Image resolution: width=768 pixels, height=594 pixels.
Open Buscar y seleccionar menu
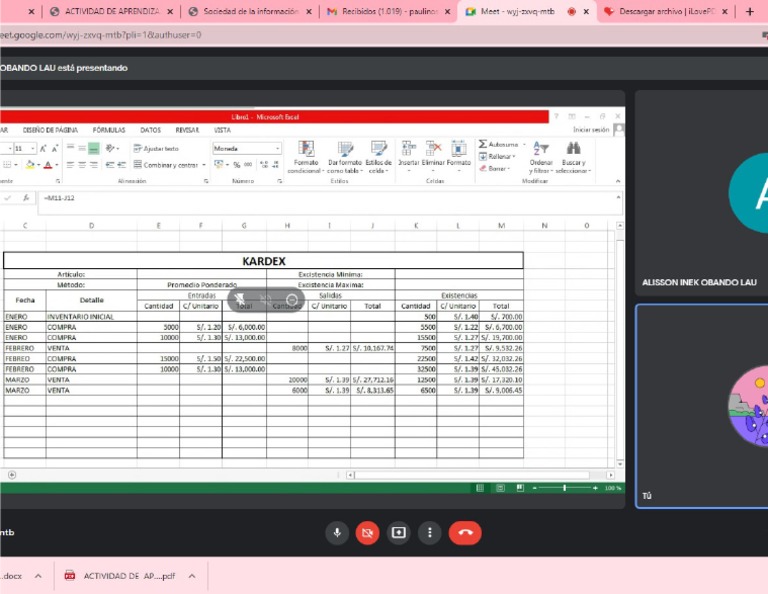pyautogui.click(x=574, y=157)
